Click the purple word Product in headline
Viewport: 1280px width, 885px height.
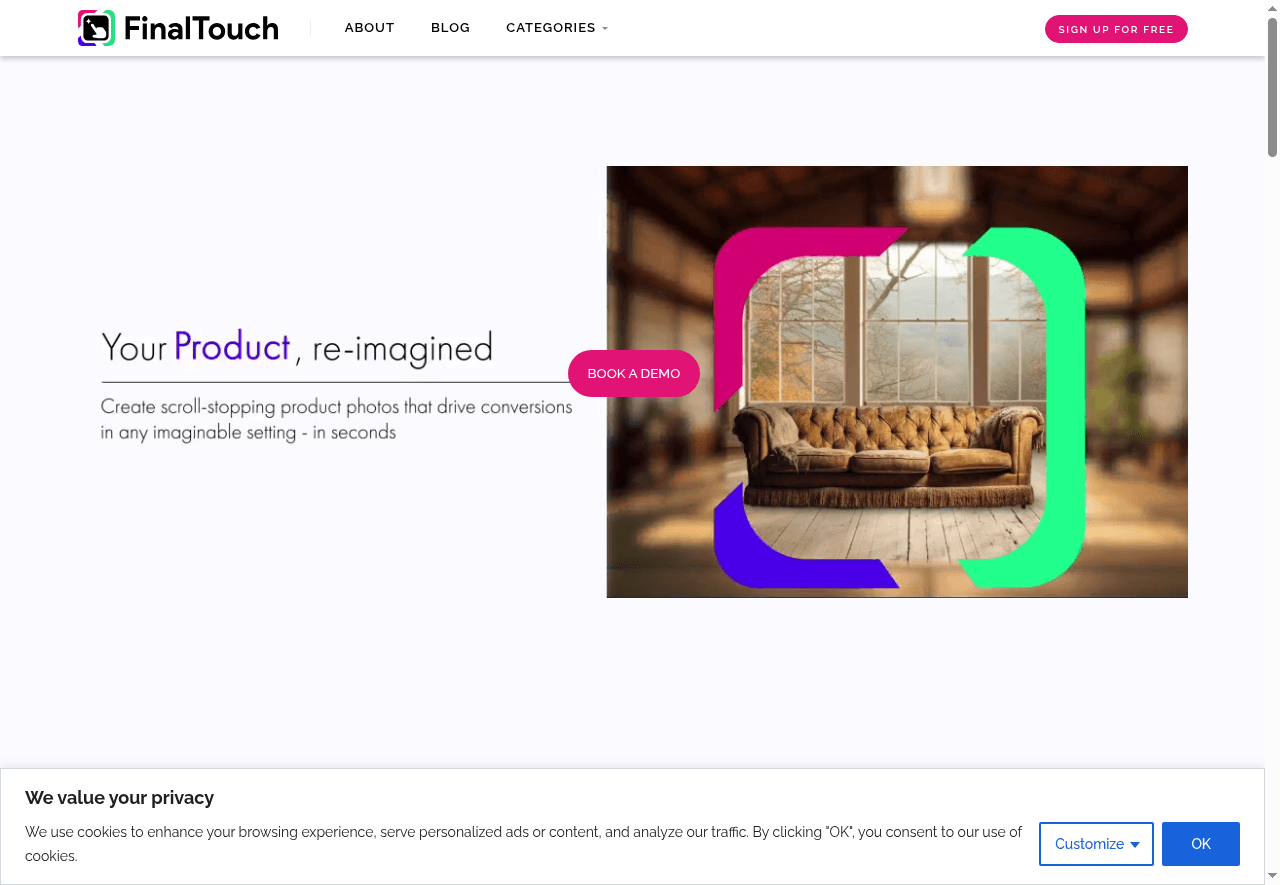[232, 347]
